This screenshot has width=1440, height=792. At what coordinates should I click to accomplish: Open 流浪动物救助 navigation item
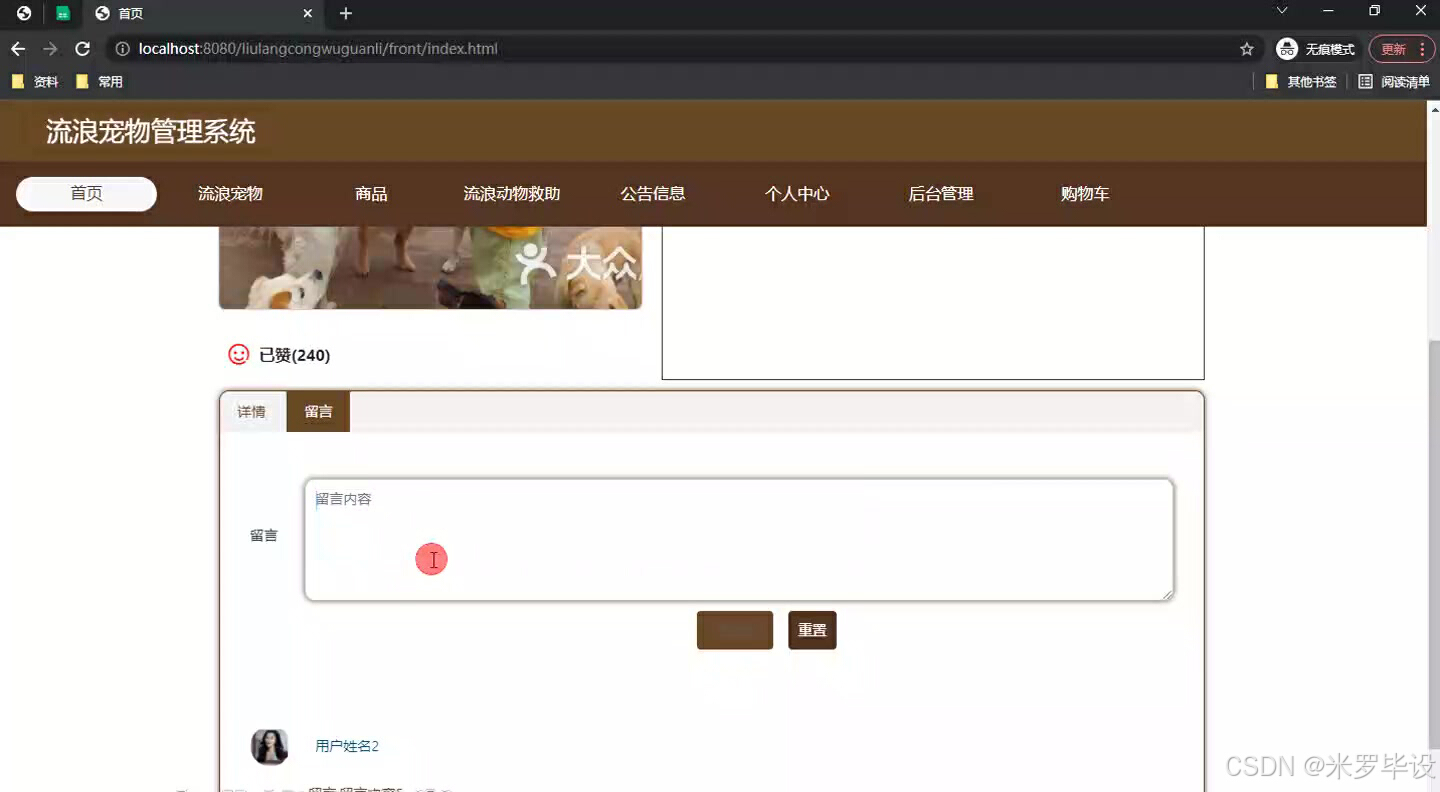pos(512,194)
